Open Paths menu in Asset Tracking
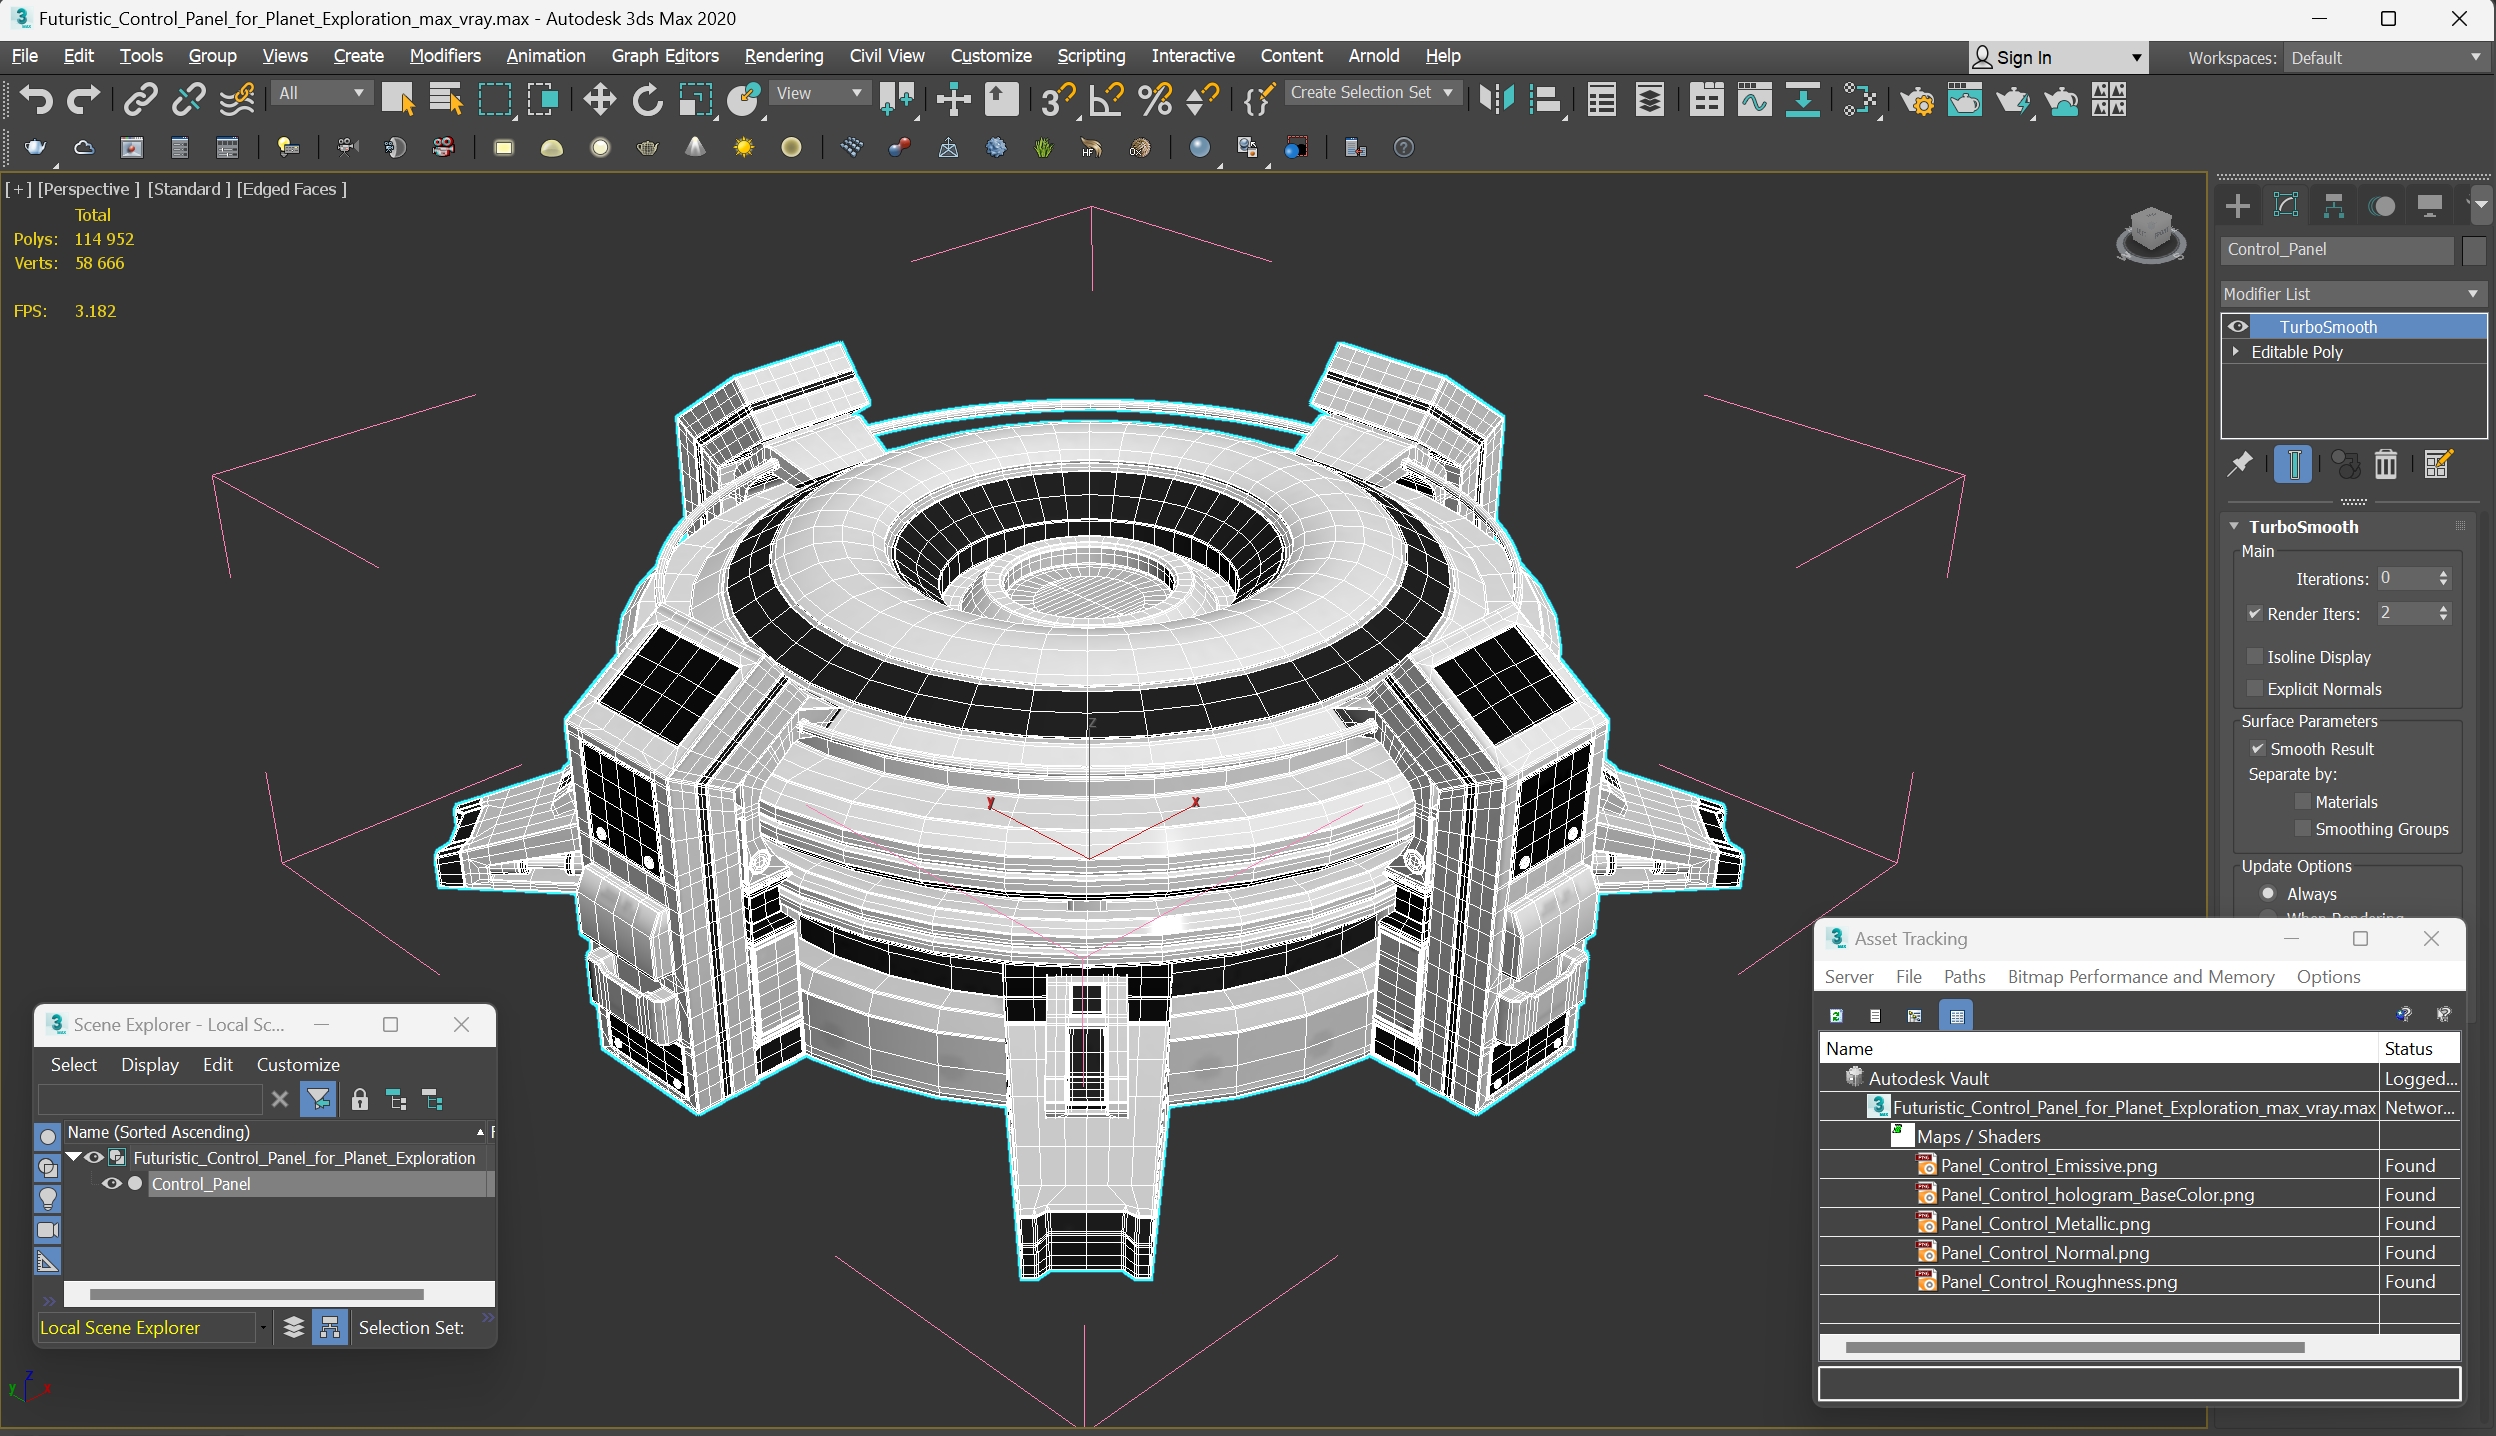The height and width of the screenshot is (1436, 2496). click(x=1964, y=977)
